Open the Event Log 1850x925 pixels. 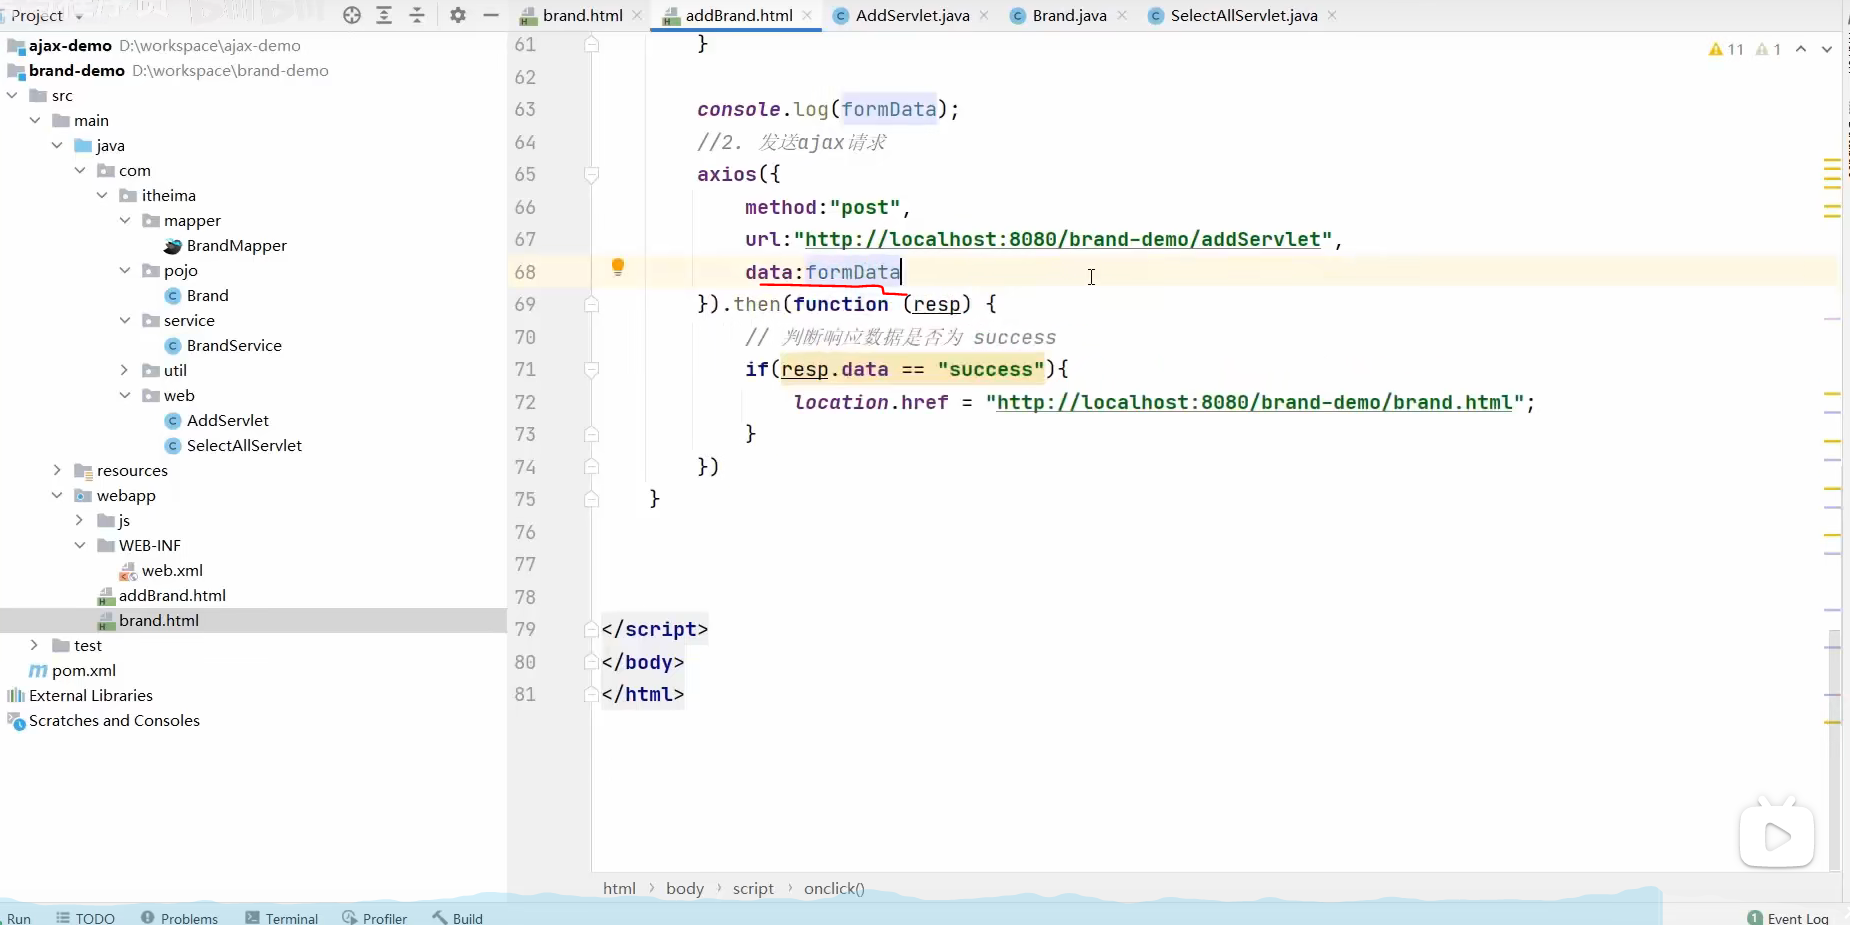pyautogui.click(x=1788, y=918)
